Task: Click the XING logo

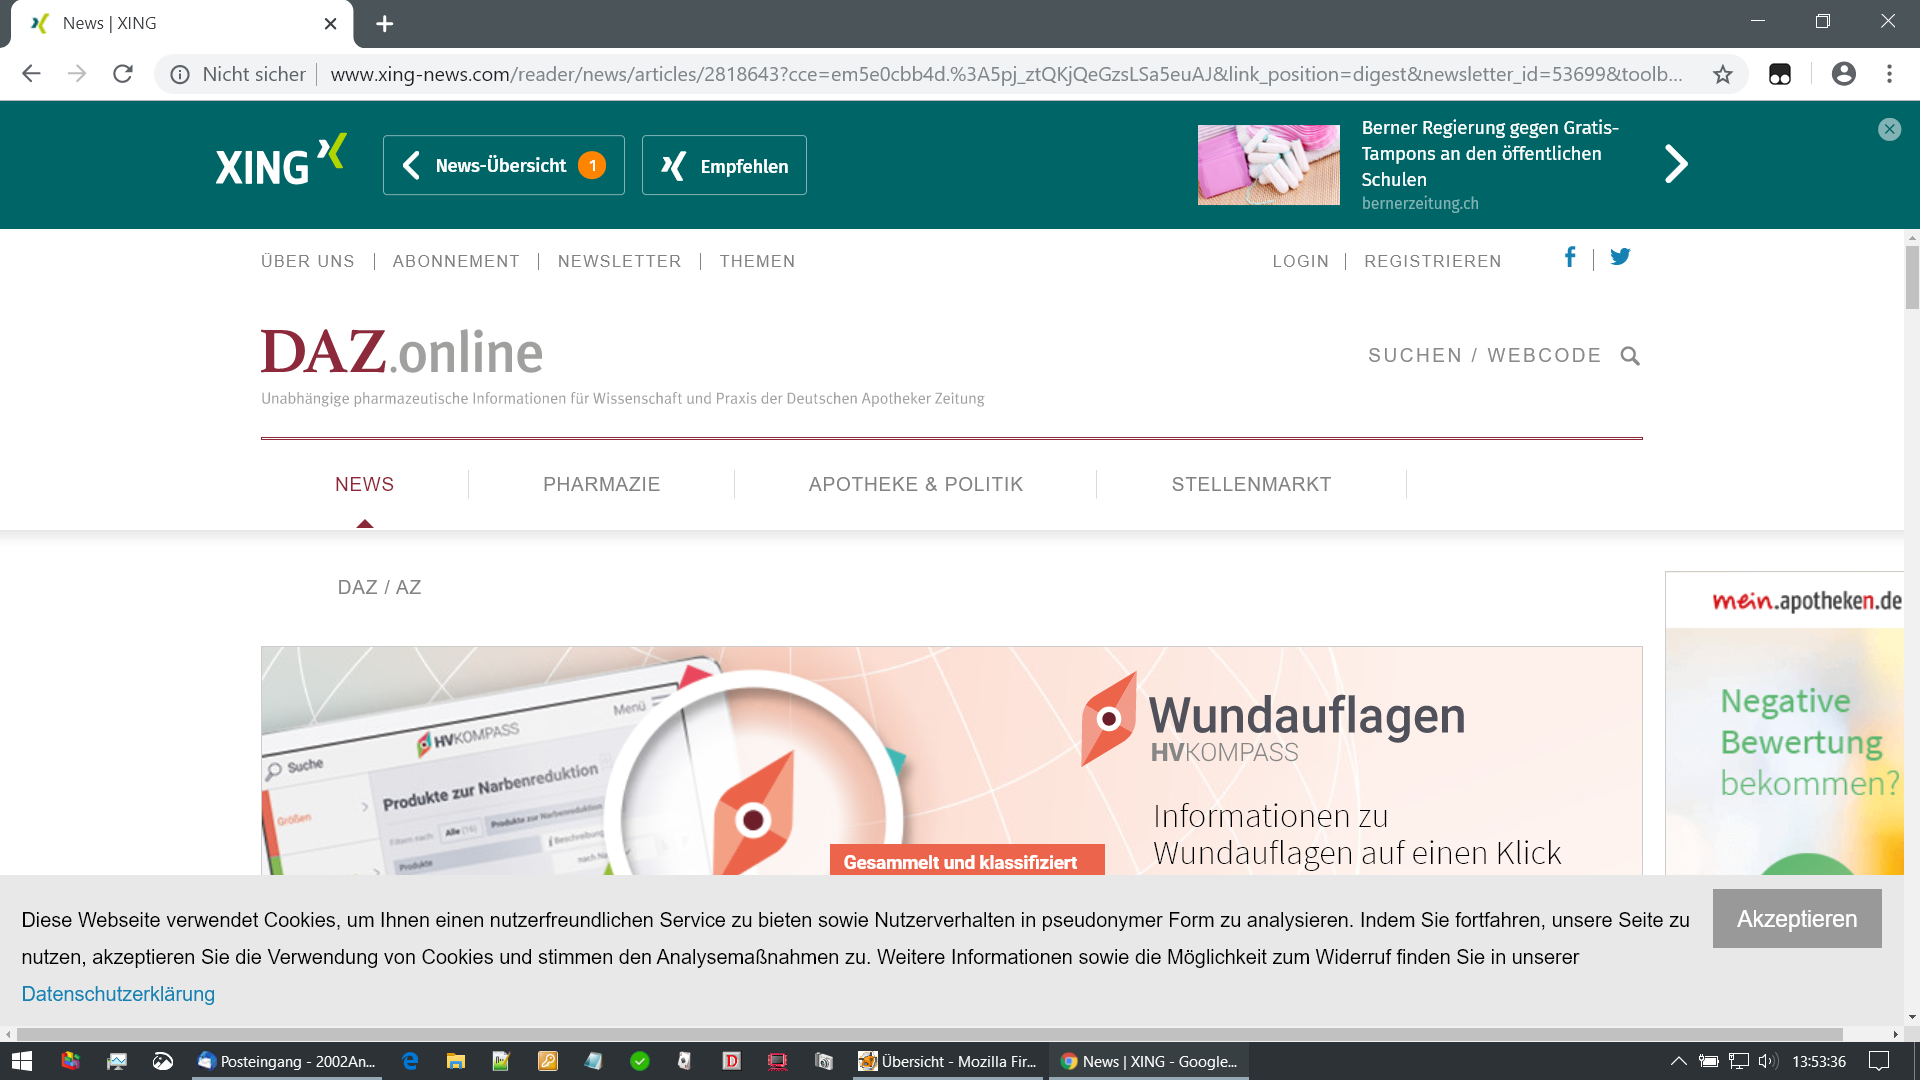Action: [x=281, y=162]
